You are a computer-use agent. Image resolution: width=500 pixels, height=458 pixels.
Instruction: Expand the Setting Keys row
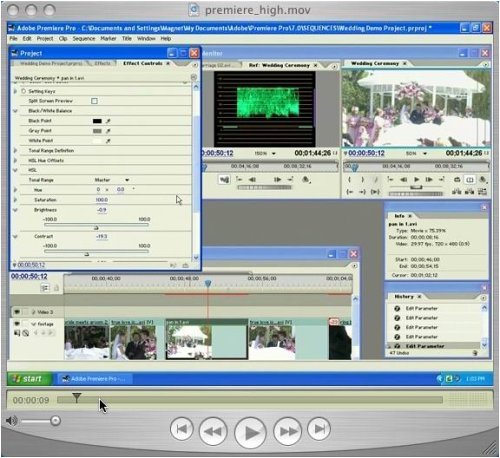point(15,91)
